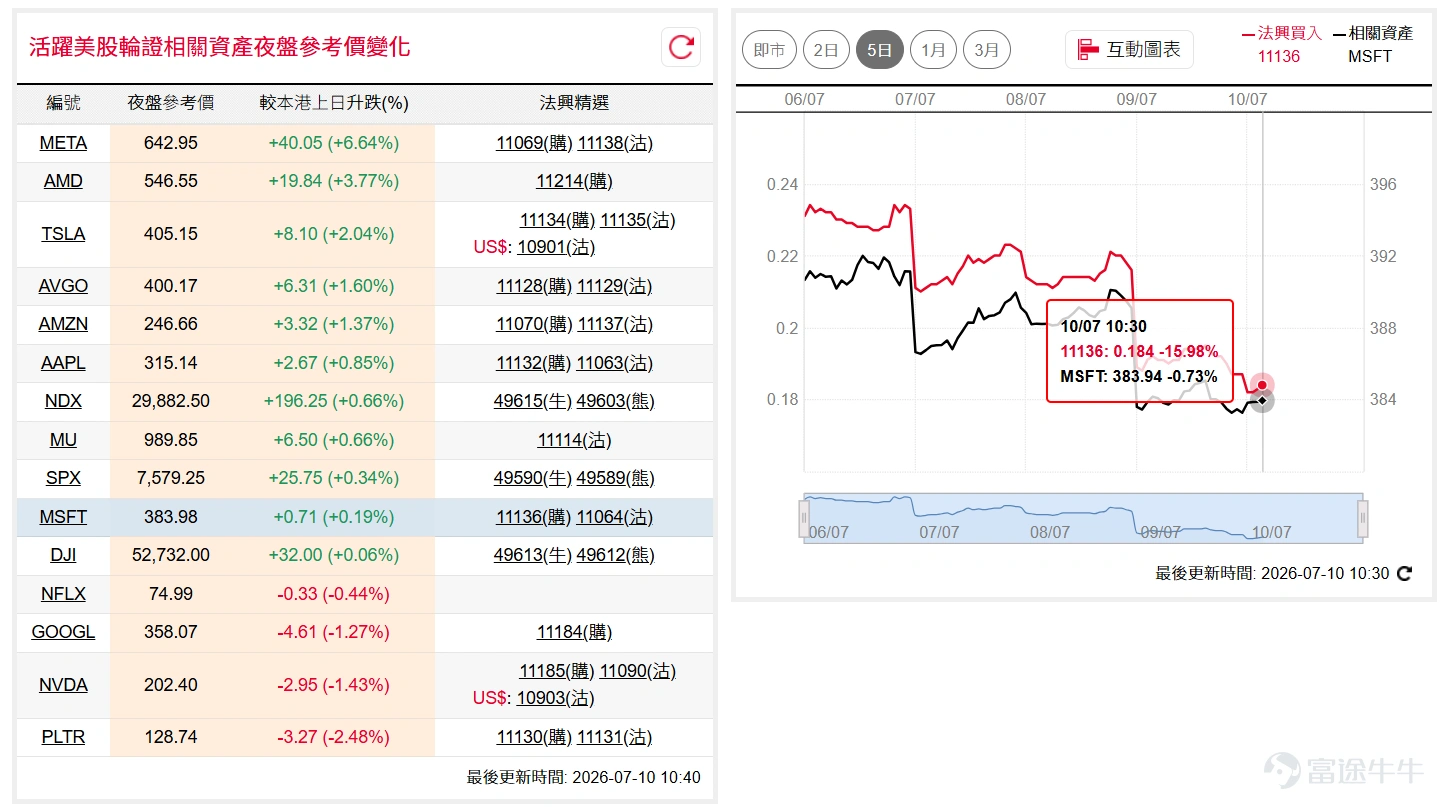Open warrant 11132(購) for AAPL

point(534,363)
